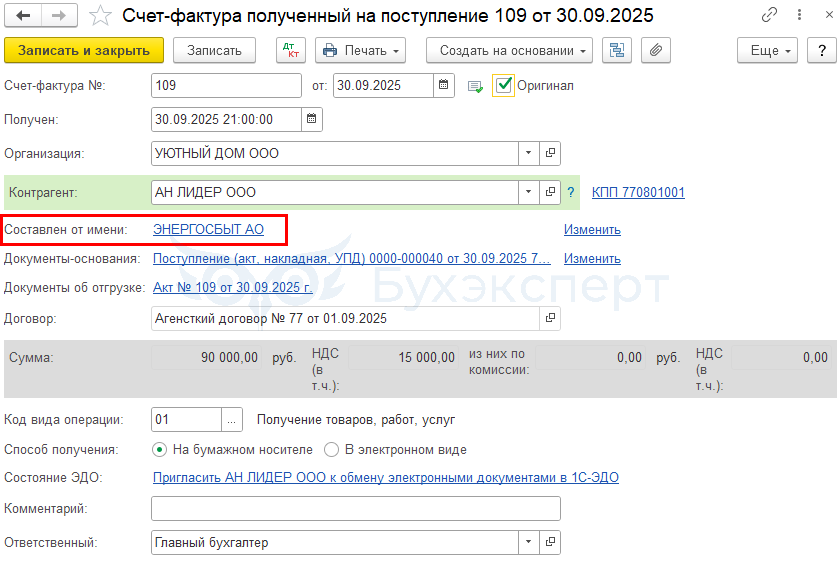839x564 pixels.
Task: Open the Печать dropdown menu
Action: (x=360, y=50)
